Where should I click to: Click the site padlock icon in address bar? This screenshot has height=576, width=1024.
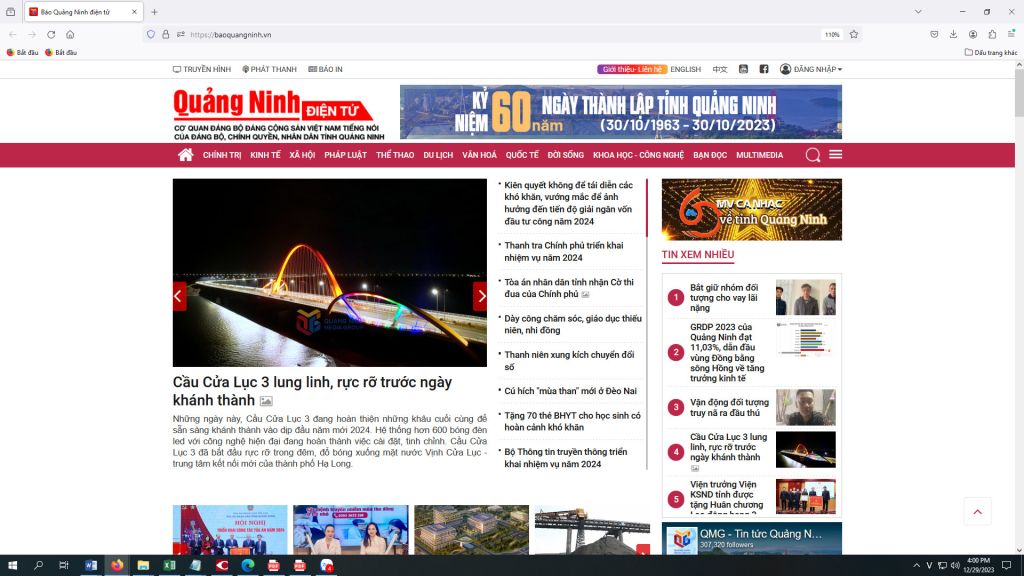coord(166,35)
